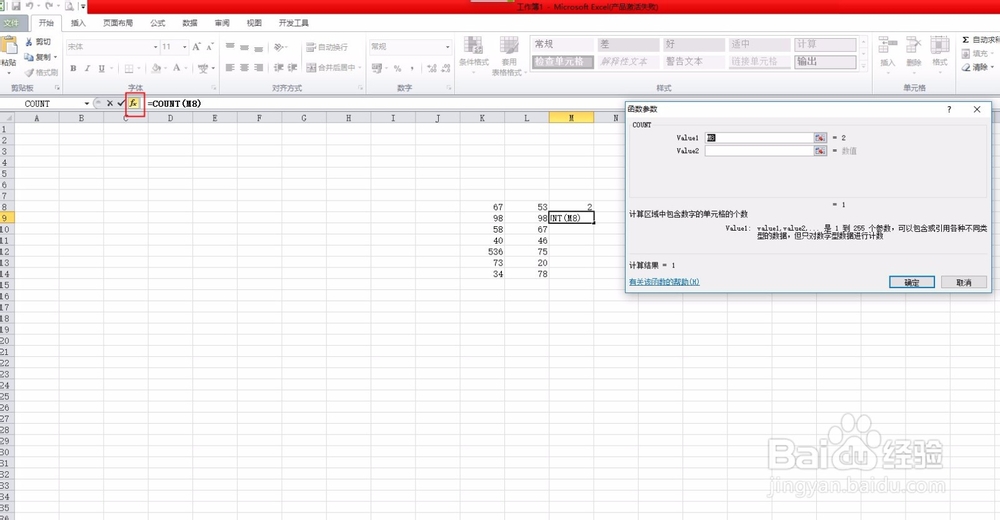Click the Value2 input field
1000x520 pixels.
[x=759, y=151]
